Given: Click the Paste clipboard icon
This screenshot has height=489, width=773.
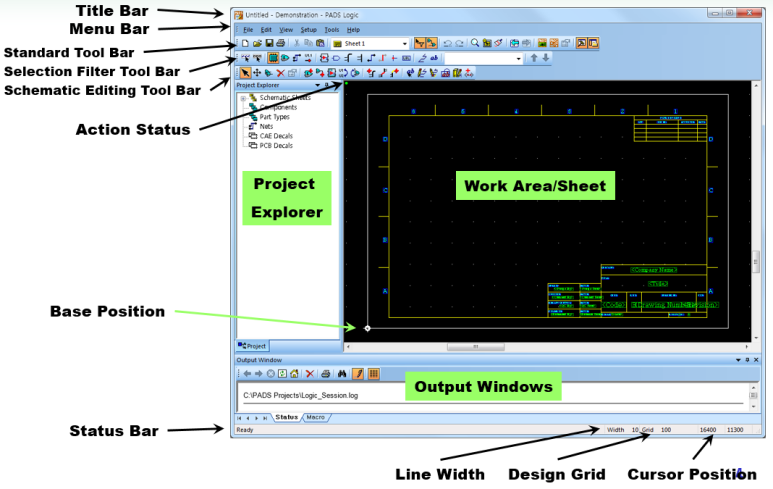Looking at the screenshot, I should (320, 43).
